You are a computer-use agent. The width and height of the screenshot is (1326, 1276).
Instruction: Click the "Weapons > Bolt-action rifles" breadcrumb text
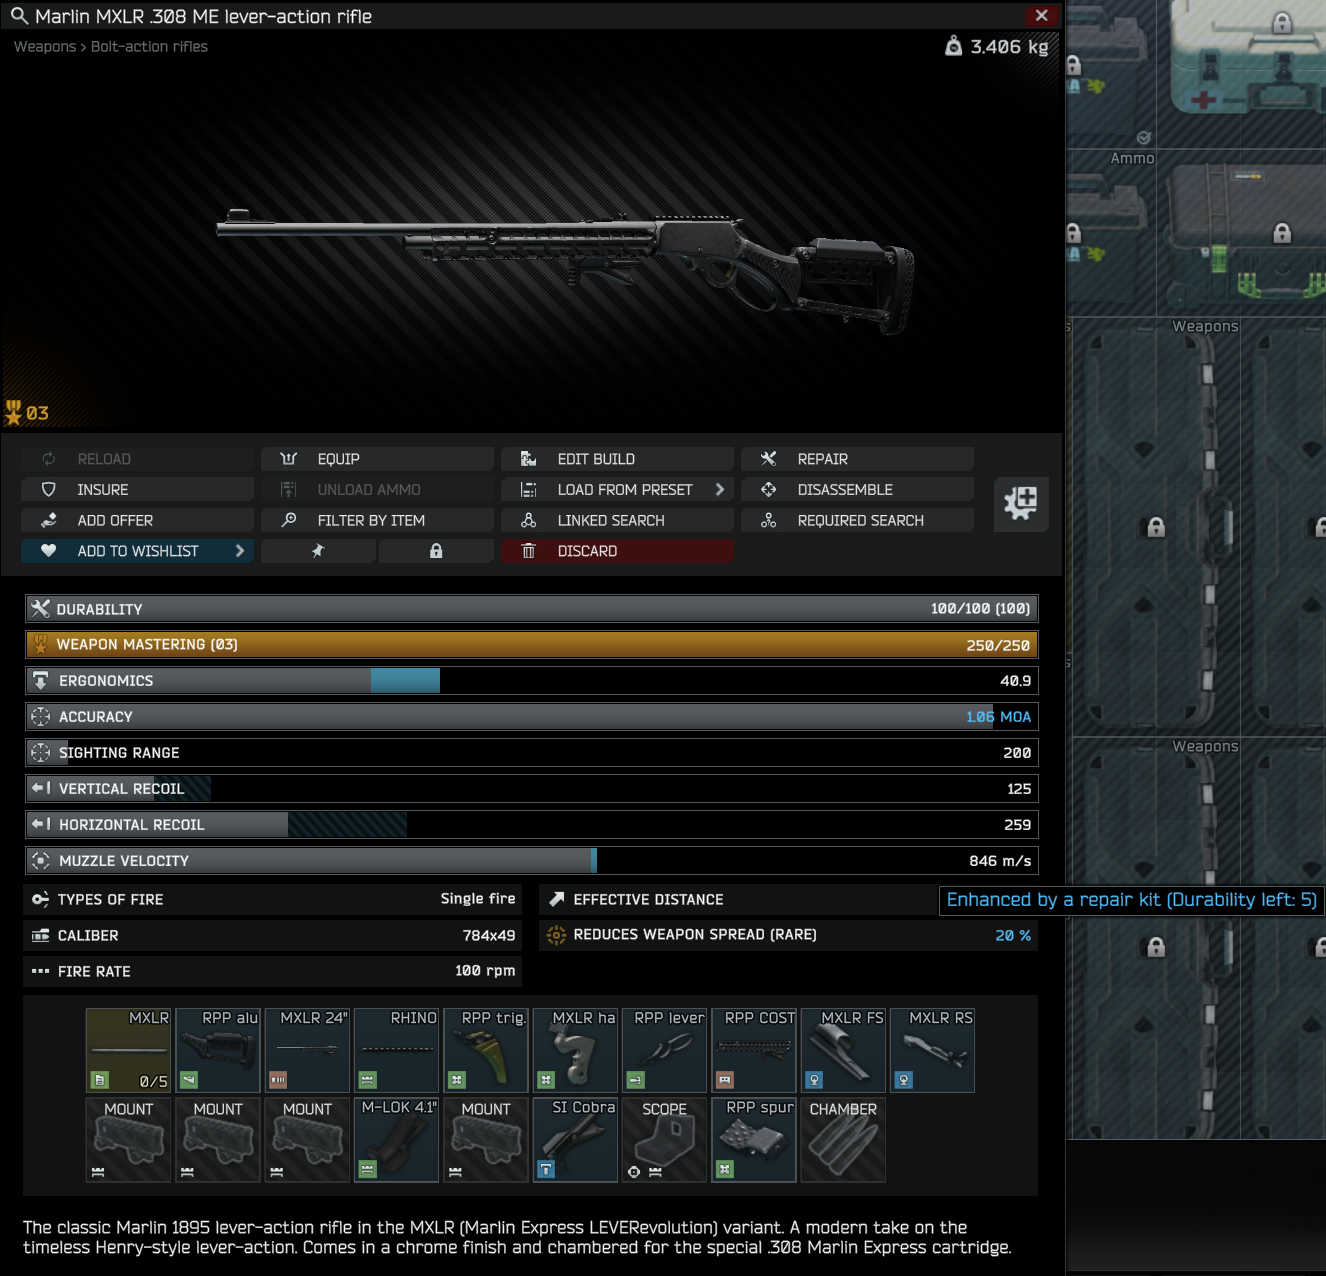[x=111, y=47]
